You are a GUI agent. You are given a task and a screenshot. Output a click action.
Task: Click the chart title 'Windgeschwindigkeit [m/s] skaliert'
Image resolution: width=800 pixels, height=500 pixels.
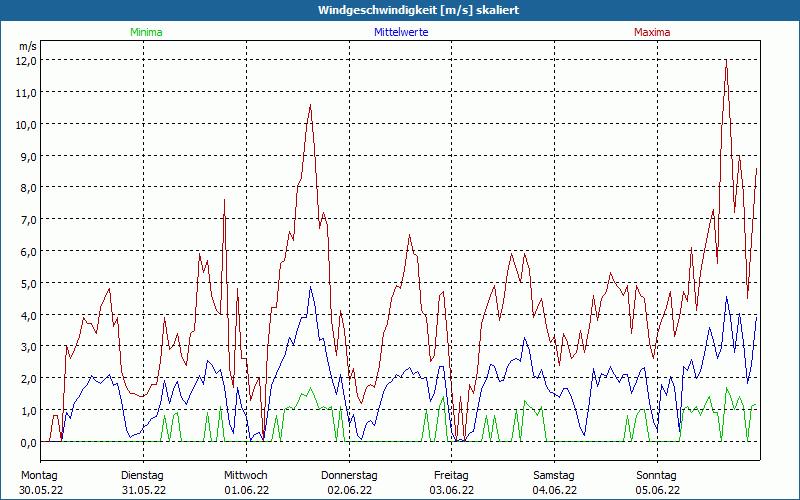(418, 10)
